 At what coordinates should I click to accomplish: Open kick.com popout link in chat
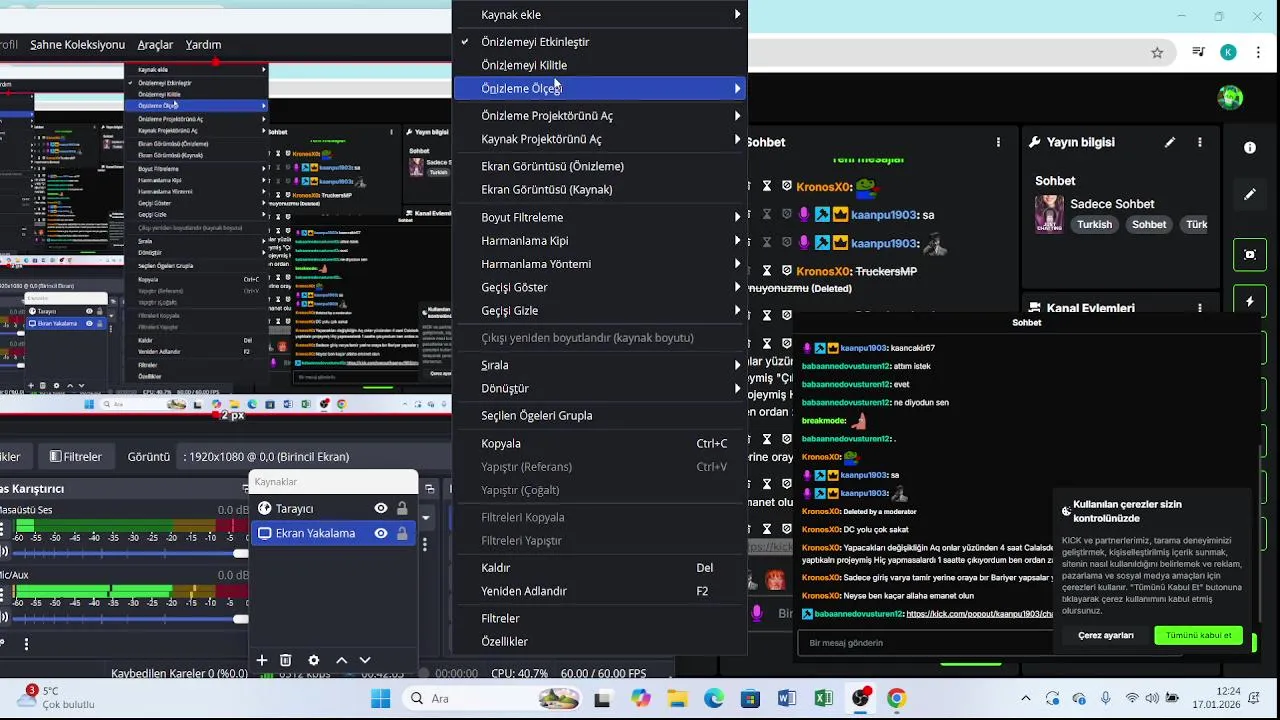click(x=980, y=614)
